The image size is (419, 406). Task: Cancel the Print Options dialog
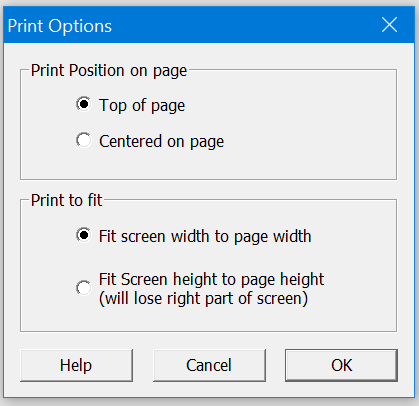tap(209, 365)
